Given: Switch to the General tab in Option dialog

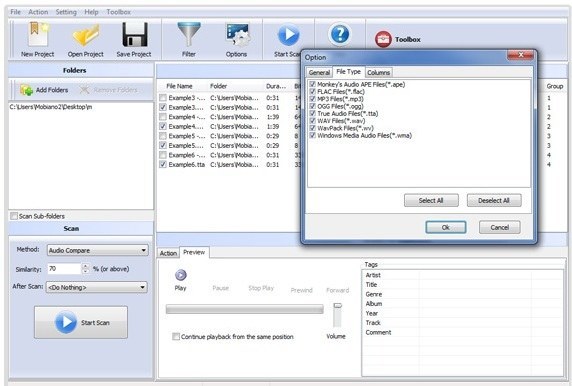Looking at the screenshot, I should pyautogui.click(x=319, y=72).
